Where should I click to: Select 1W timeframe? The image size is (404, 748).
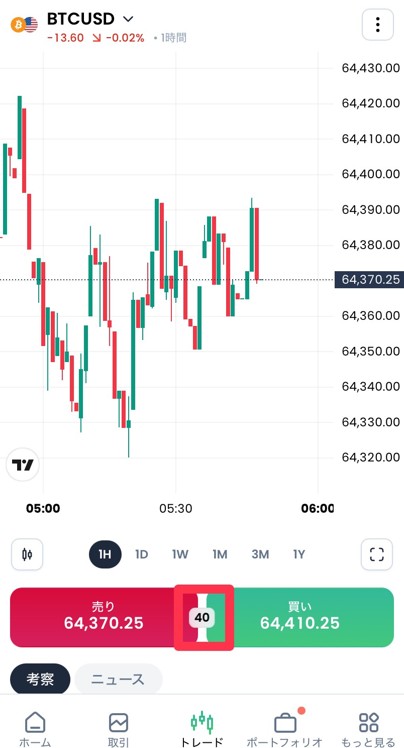pyautogui.click(x=180, y=554)
